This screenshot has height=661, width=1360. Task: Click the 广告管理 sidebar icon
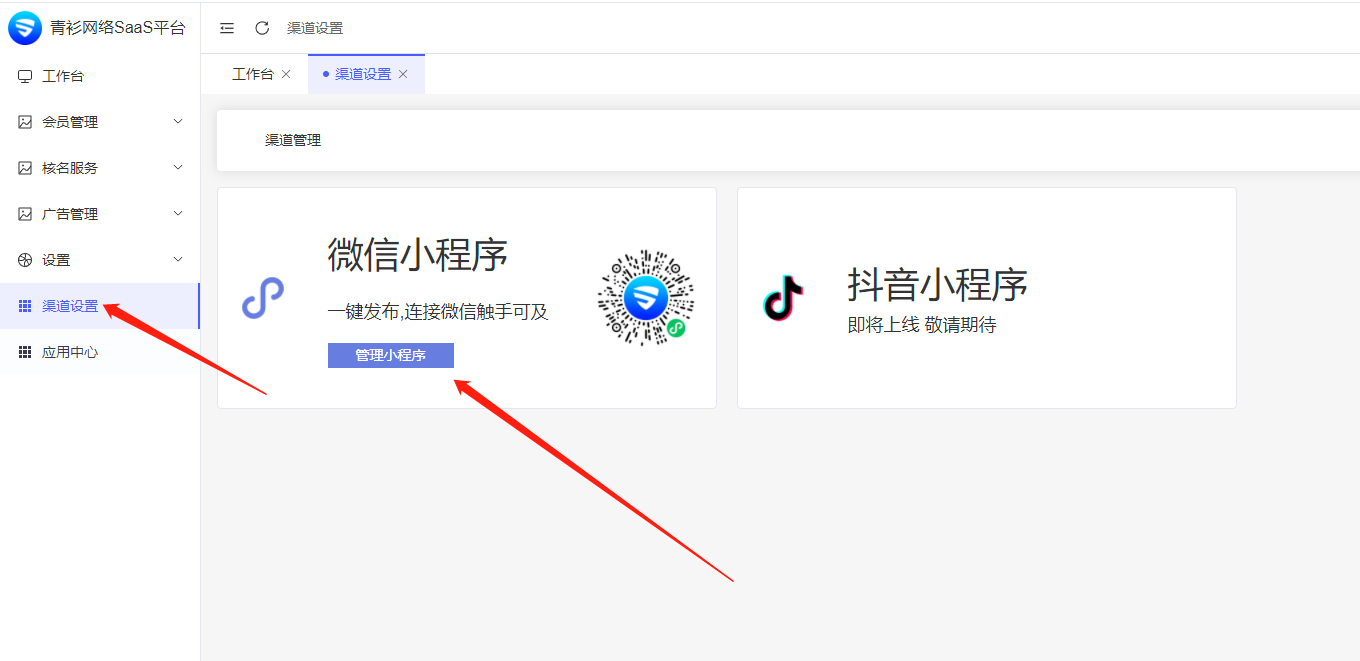(25, 214)
